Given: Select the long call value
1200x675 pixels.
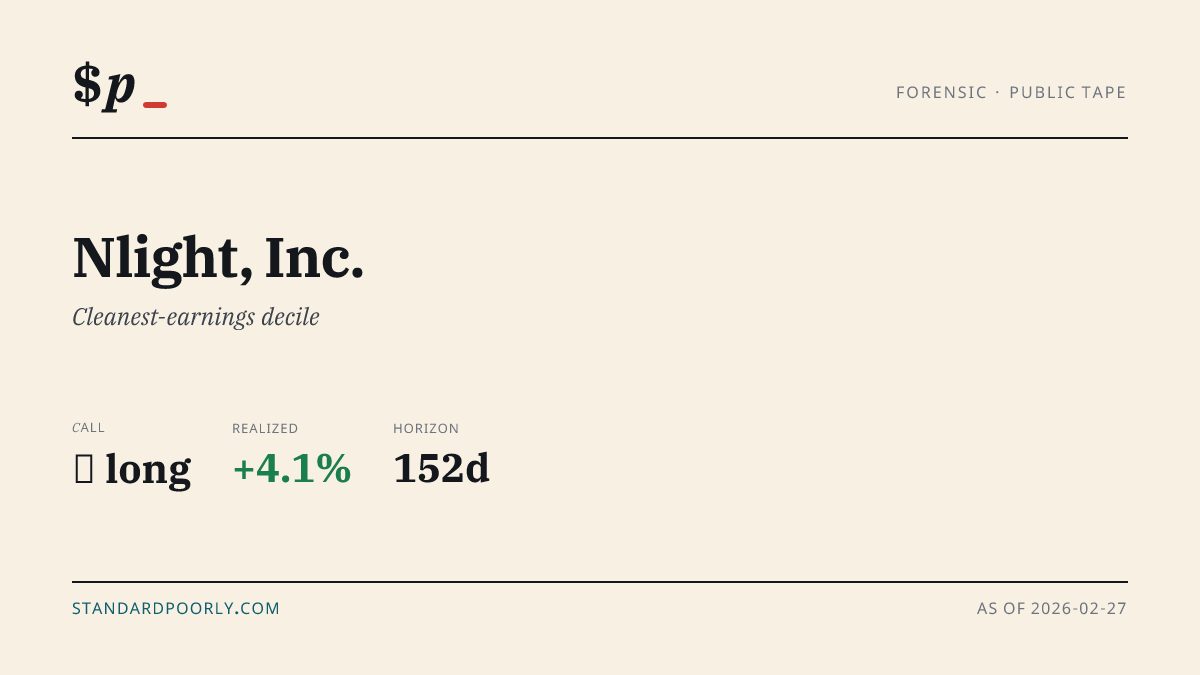Looking at the screenshot, I should click(x=148, y=469).
